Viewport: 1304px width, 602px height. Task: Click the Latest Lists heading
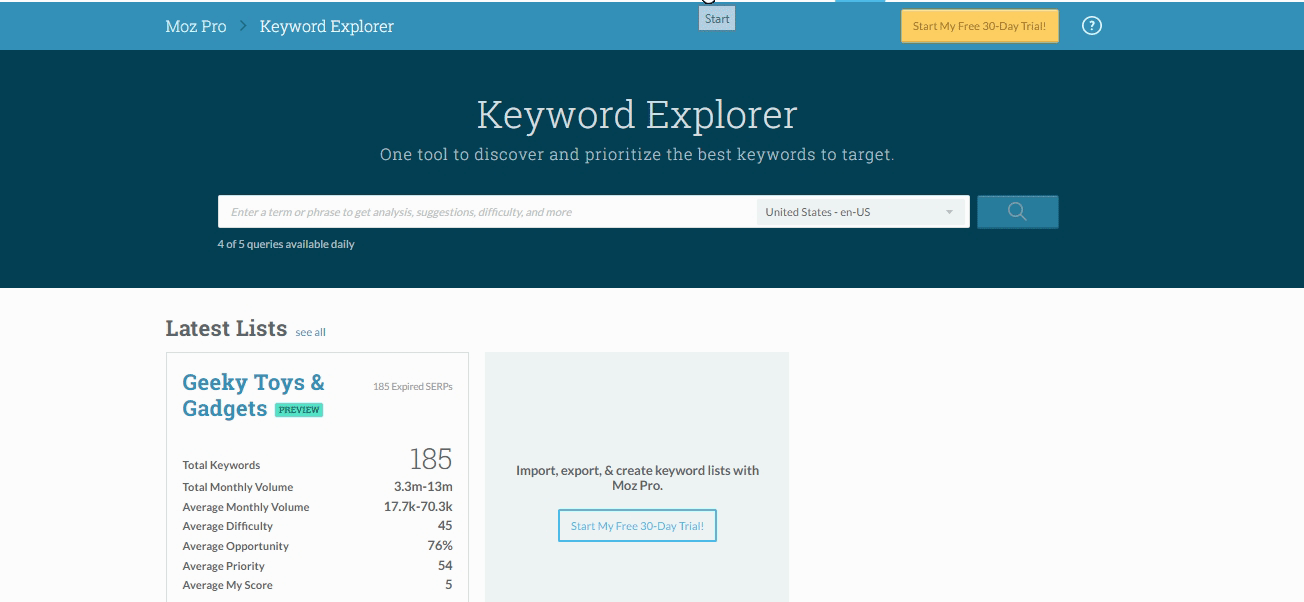[x=226, y=328]
